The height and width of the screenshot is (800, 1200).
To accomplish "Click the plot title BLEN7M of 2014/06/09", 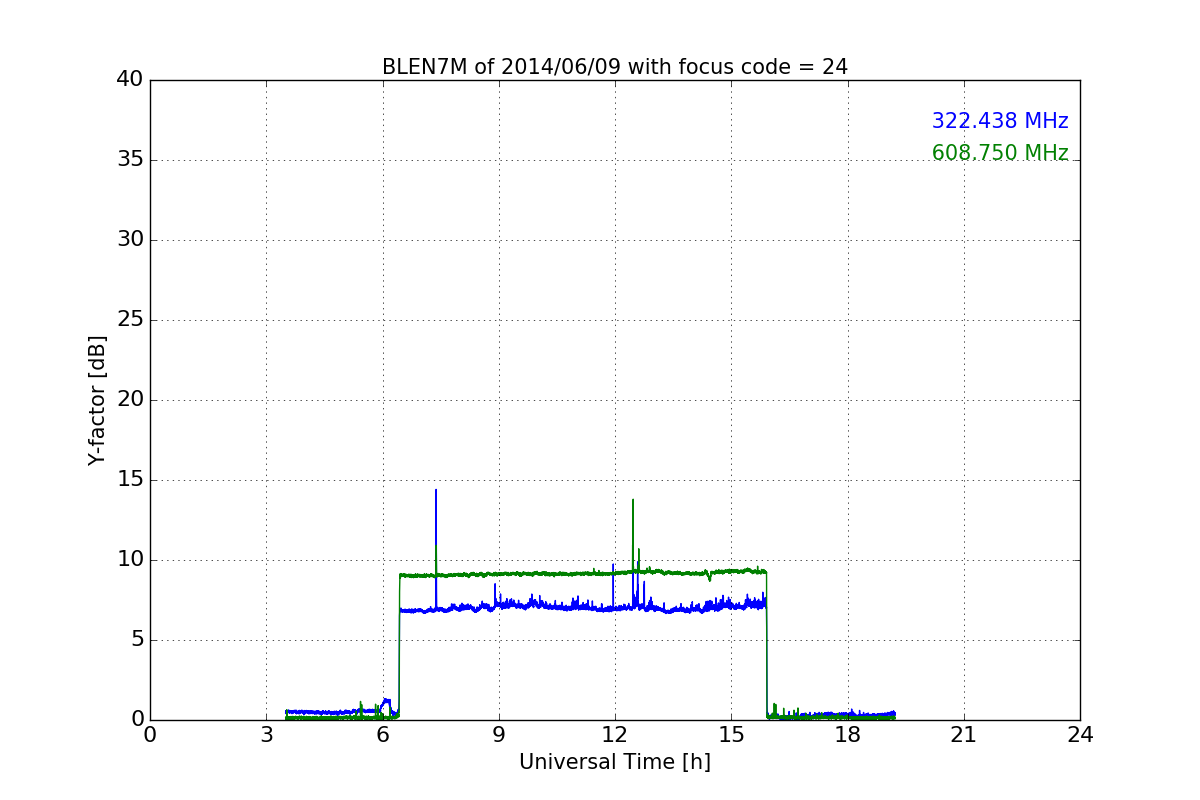I will pyautogui.click(x=614, y=67).
